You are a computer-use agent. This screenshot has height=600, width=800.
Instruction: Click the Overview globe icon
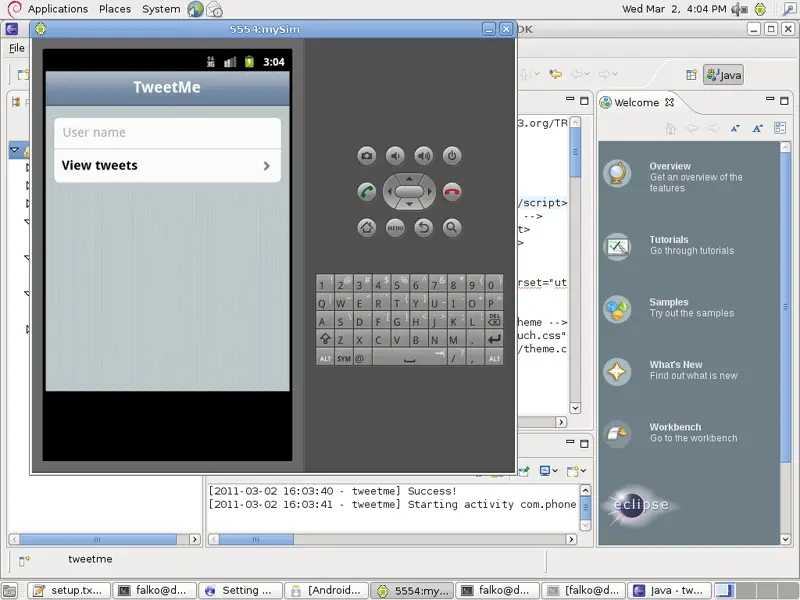pos(617,173)
